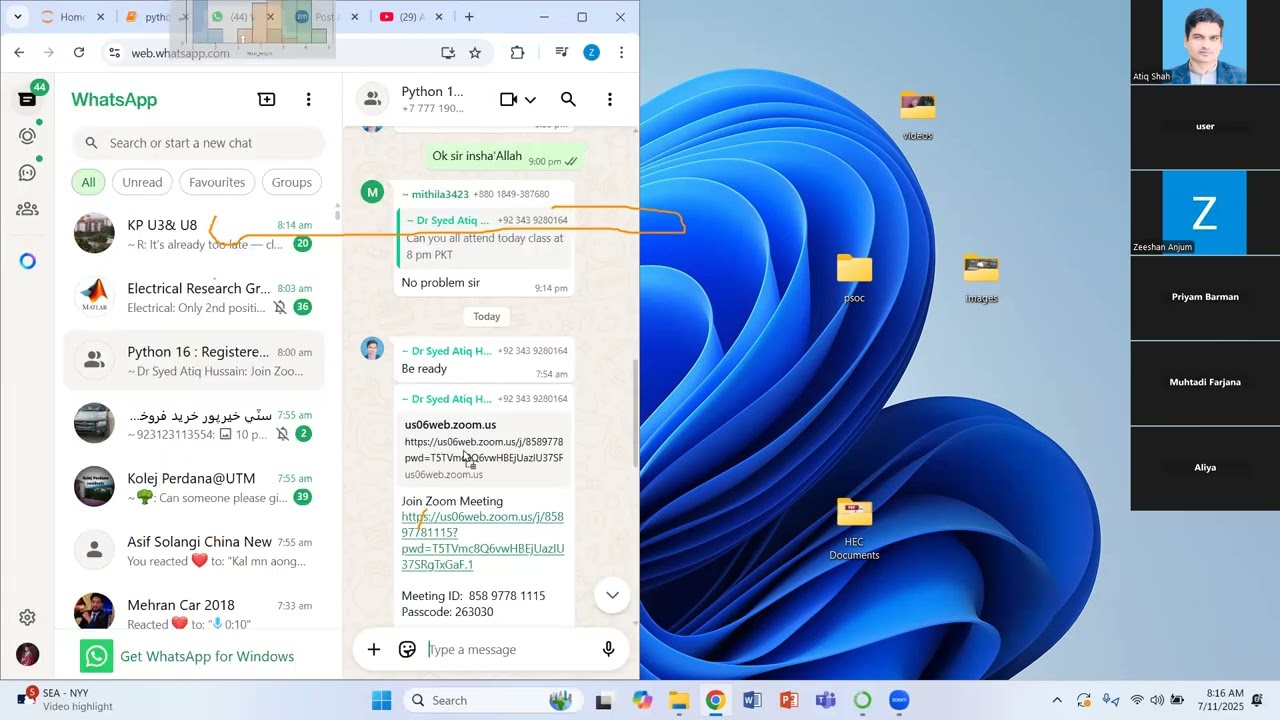
Task: Bookmark this page with the star
Action: click(475, 52)
